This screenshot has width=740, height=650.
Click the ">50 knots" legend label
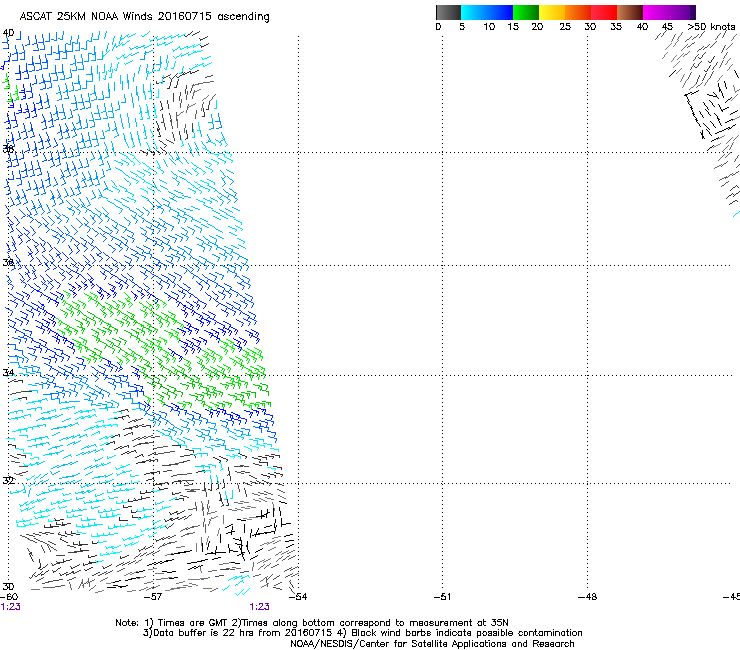pyautogui.click(x=711, y=27)
